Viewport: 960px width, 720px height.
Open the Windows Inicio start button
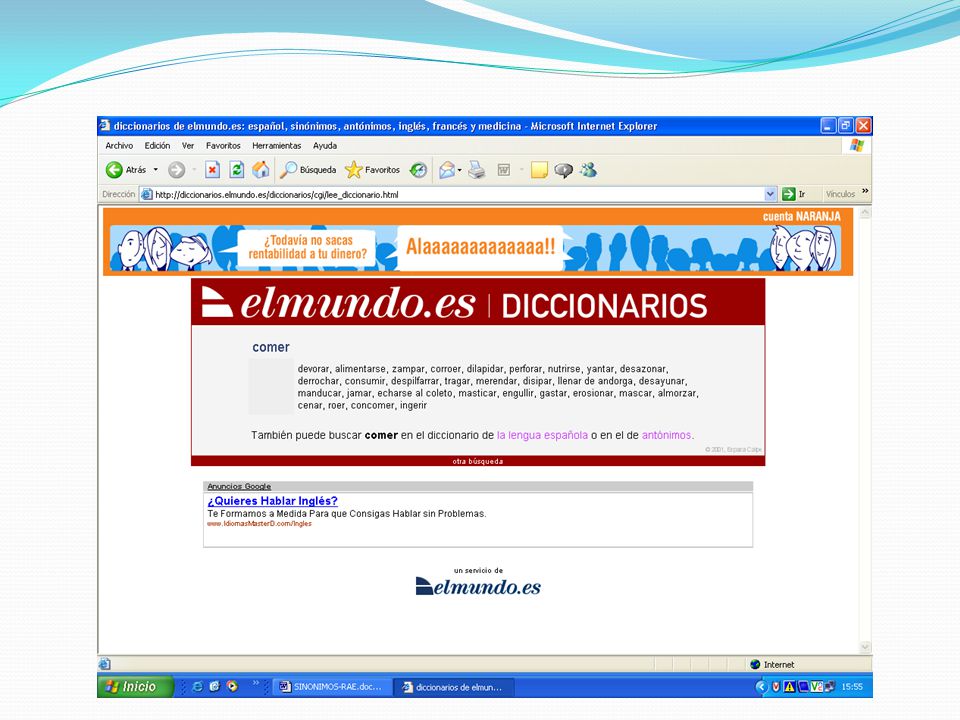coord(135,686)
